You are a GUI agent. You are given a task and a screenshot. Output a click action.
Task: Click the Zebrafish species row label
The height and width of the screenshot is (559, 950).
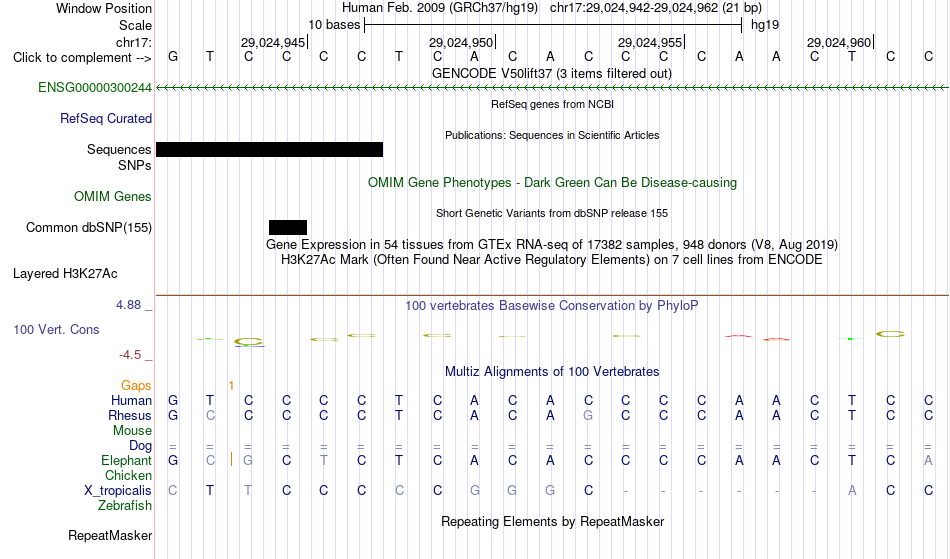coord(125,505)
